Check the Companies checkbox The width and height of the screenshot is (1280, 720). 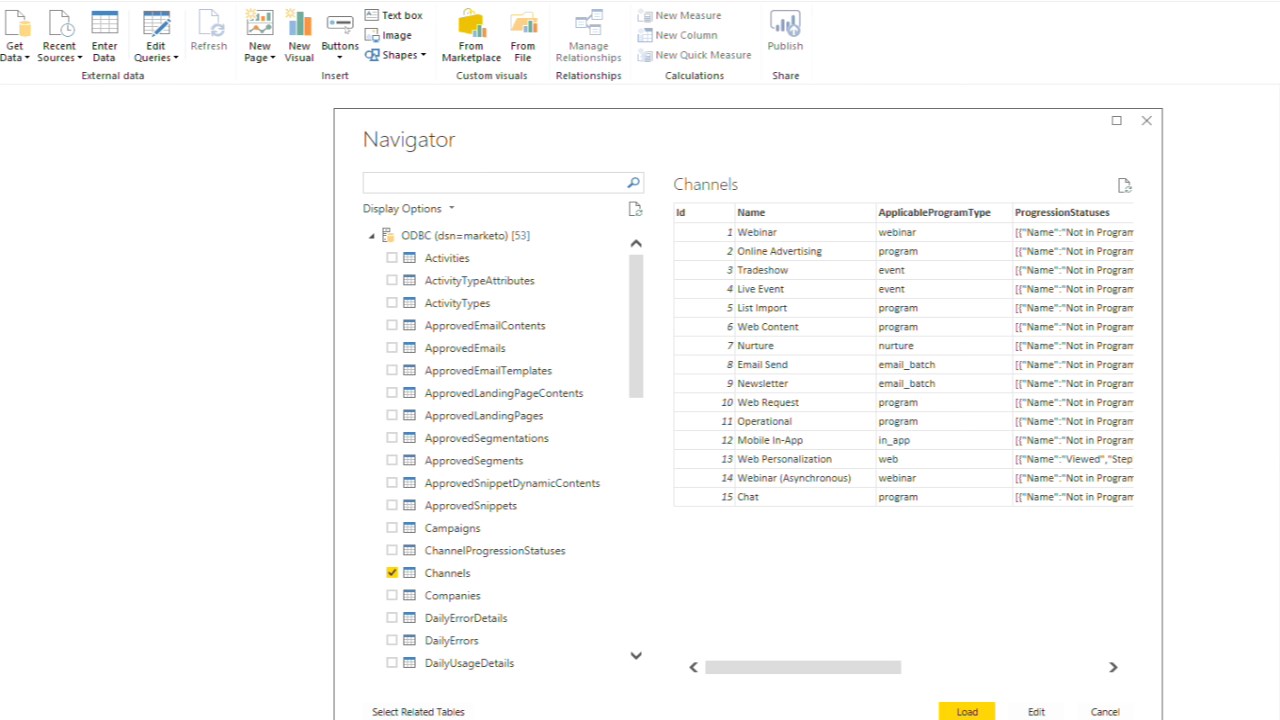tap(392, 595)
